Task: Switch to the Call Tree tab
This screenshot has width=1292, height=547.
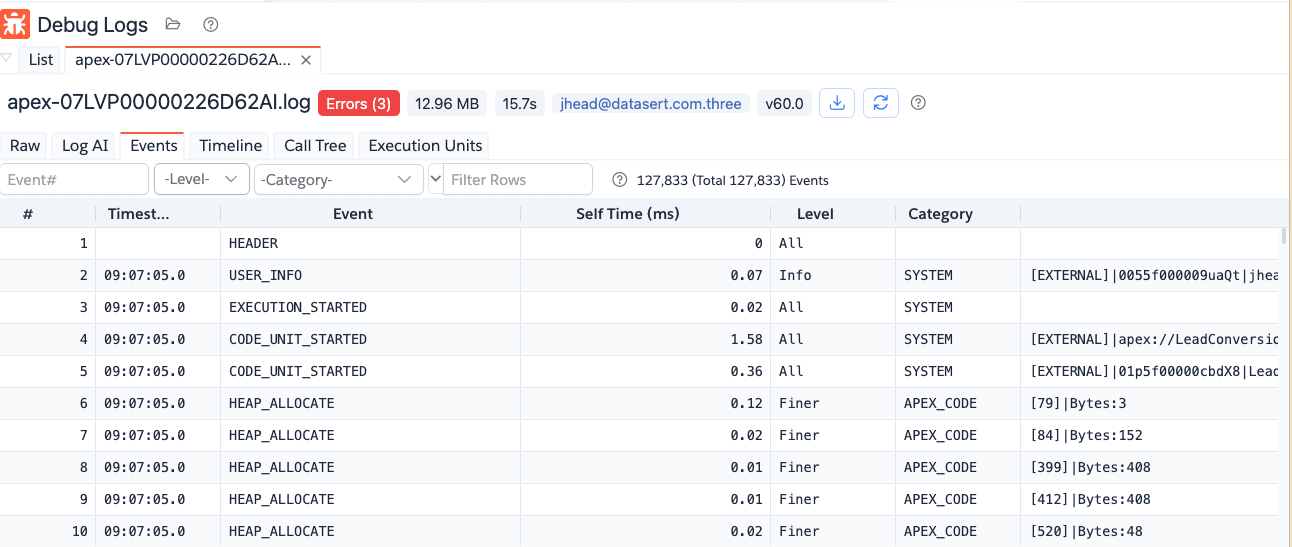Action: tap(315, 146)
